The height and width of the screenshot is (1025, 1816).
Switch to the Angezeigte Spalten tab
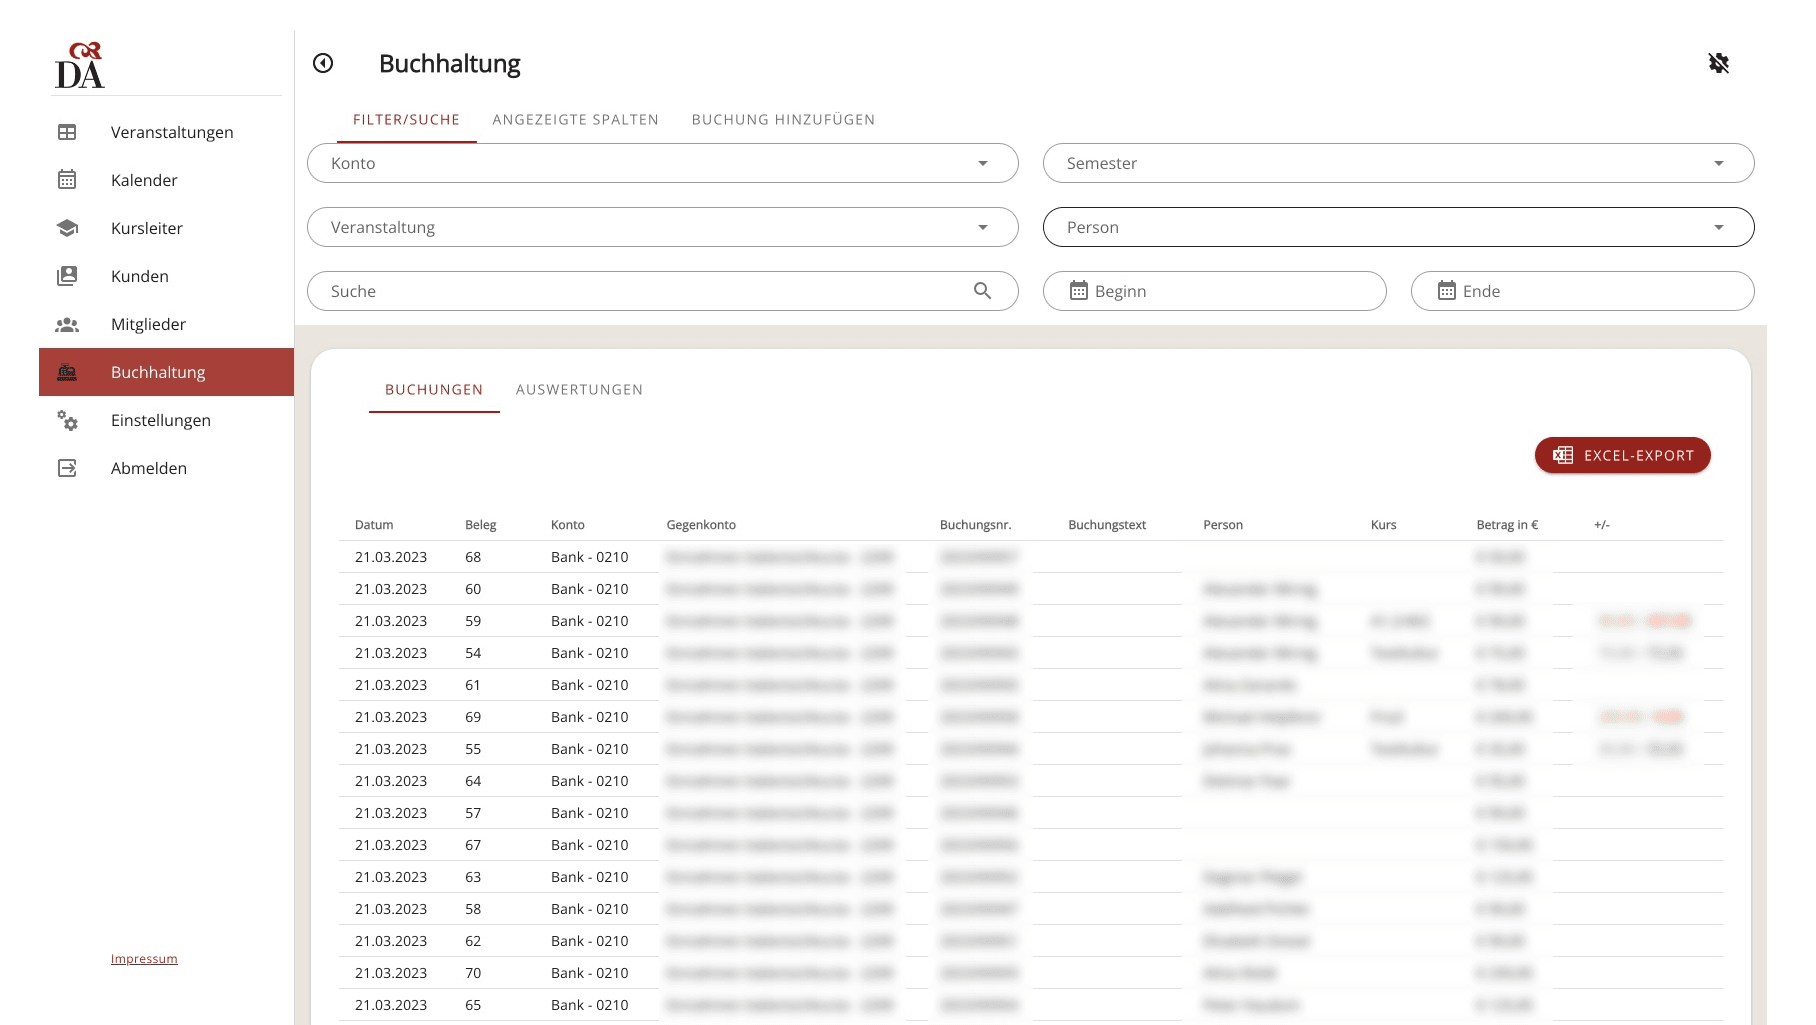click(575, 120)
